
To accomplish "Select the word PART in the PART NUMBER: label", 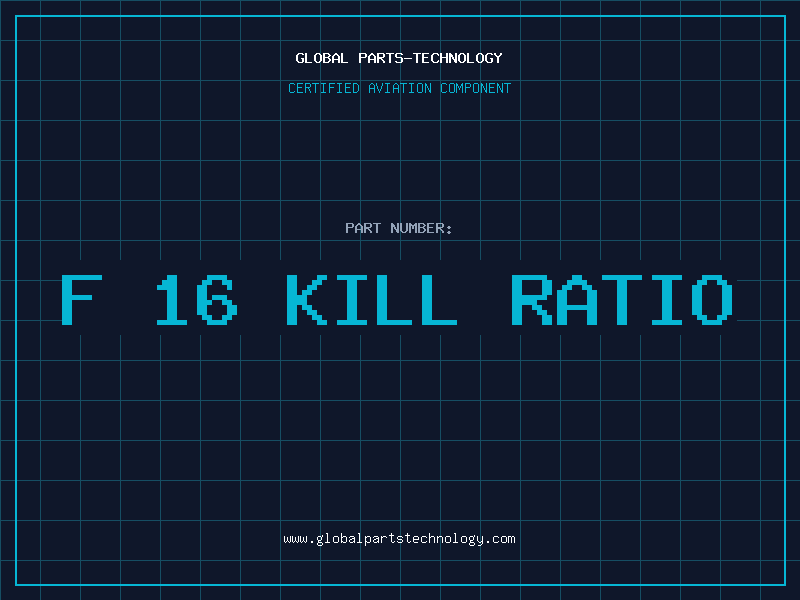I will click(x=362, y=228).
